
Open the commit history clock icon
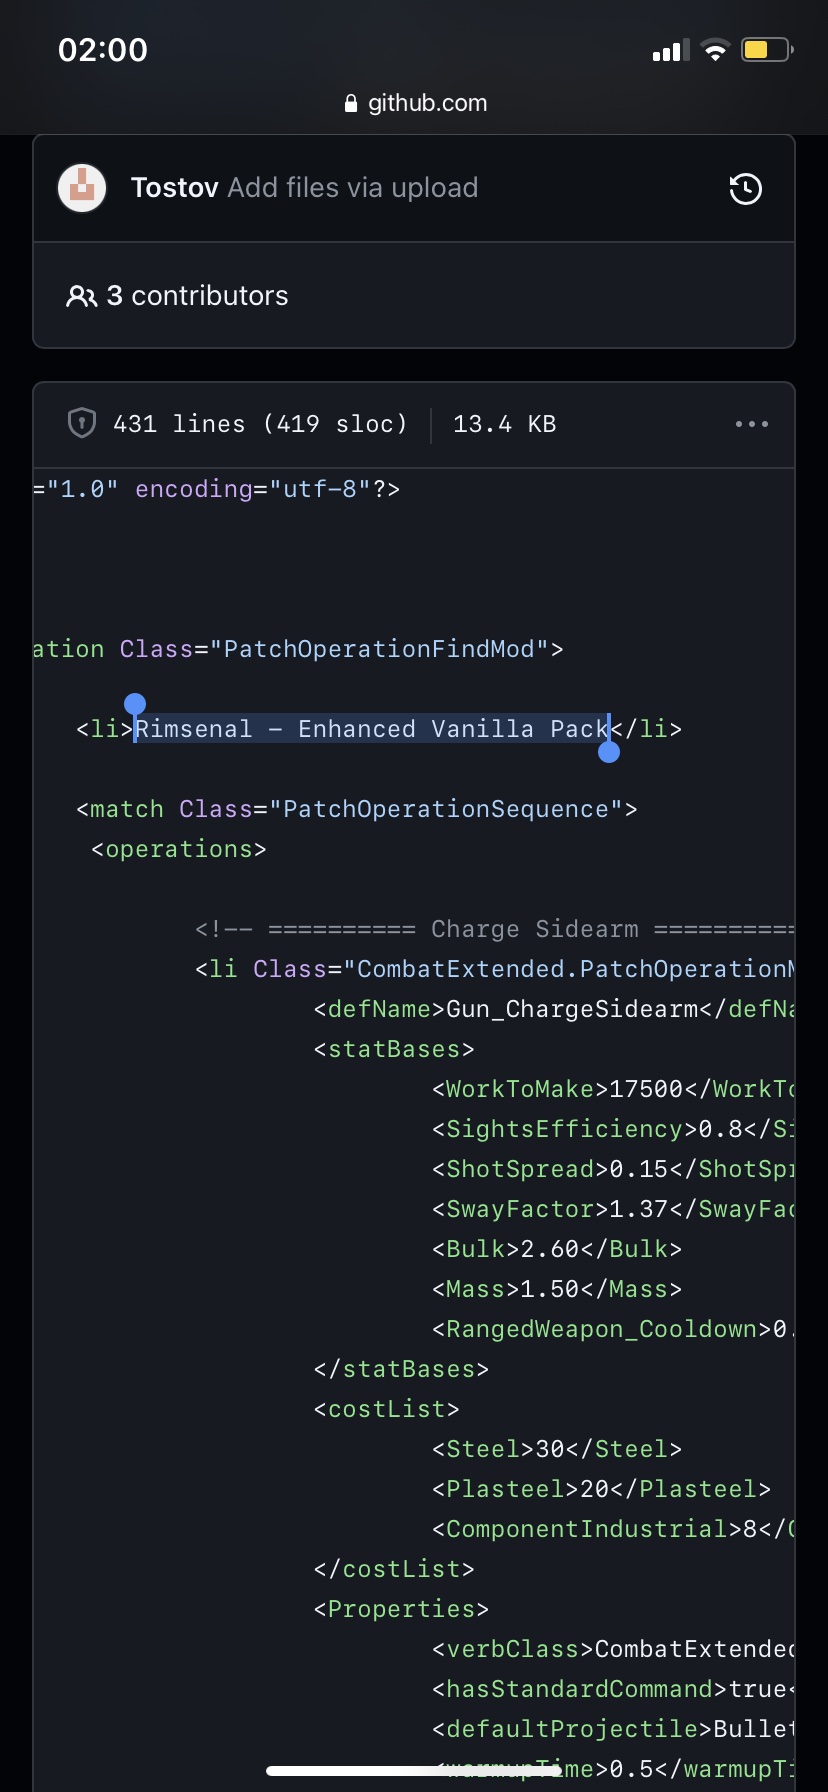[745, 189]
